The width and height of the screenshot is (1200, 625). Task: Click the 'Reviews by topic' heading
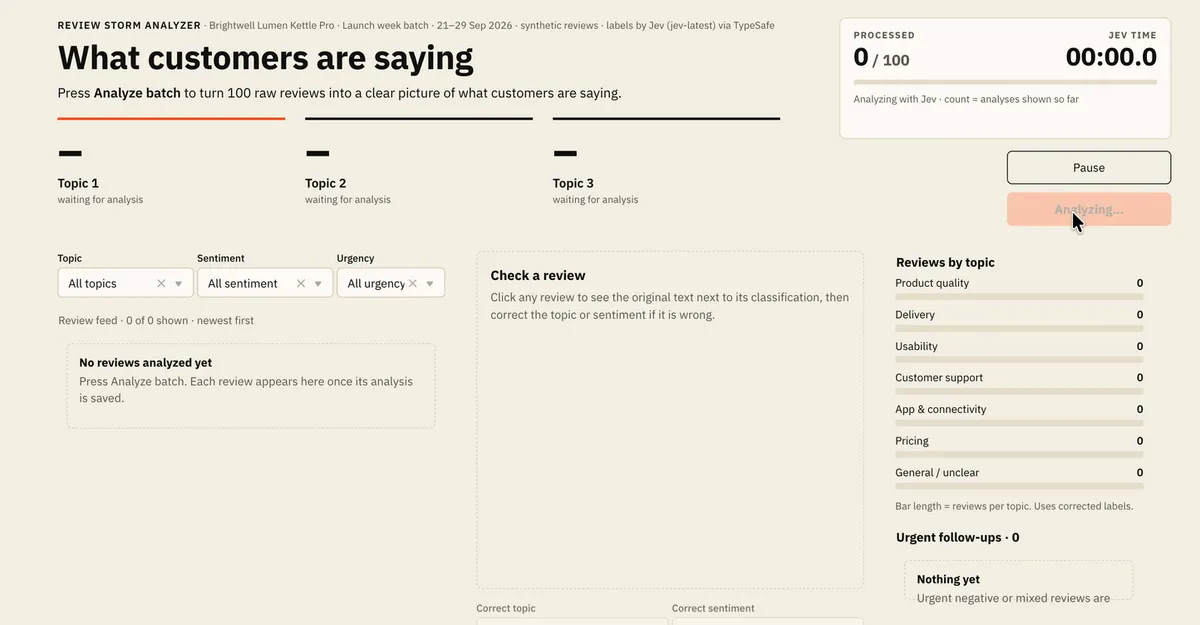[x=945, y=263]
